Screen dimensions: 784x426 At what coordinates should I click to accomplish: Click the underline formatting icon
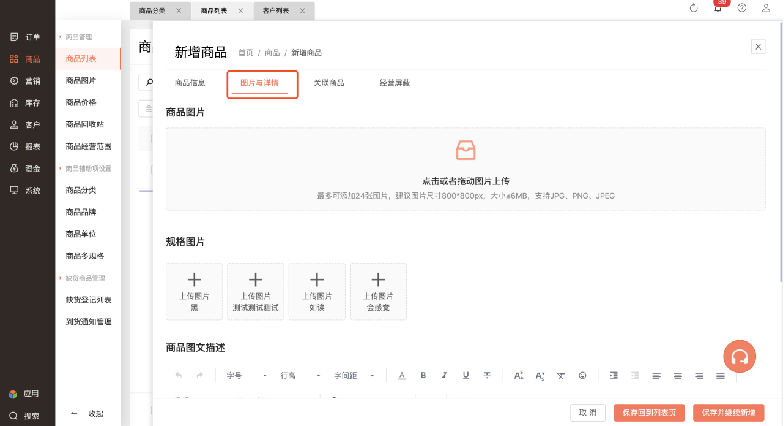click(466, 375)
